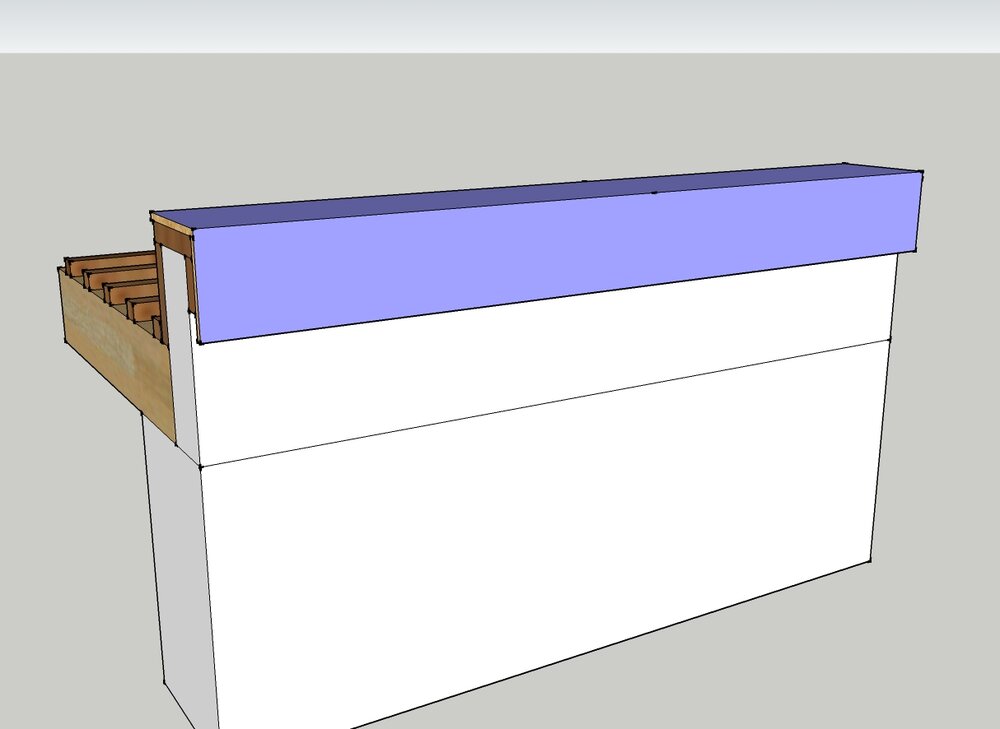Select the right endpoint of the wall dividing line
Viewport: 1000px width, 729px height.
[x=889, y=341]
